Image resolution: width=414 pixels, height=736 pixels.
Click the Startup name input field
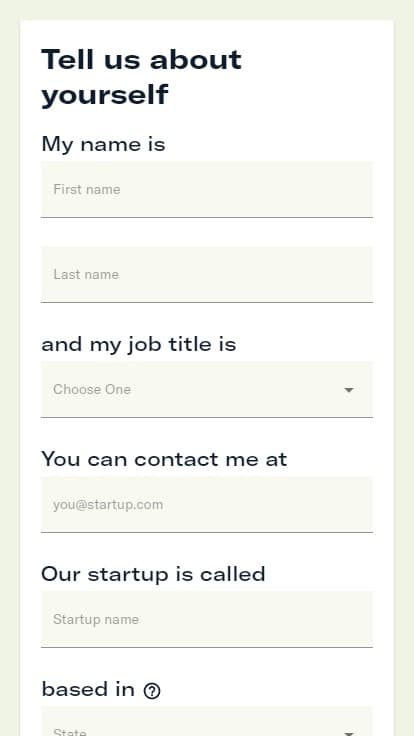[207, 620]
